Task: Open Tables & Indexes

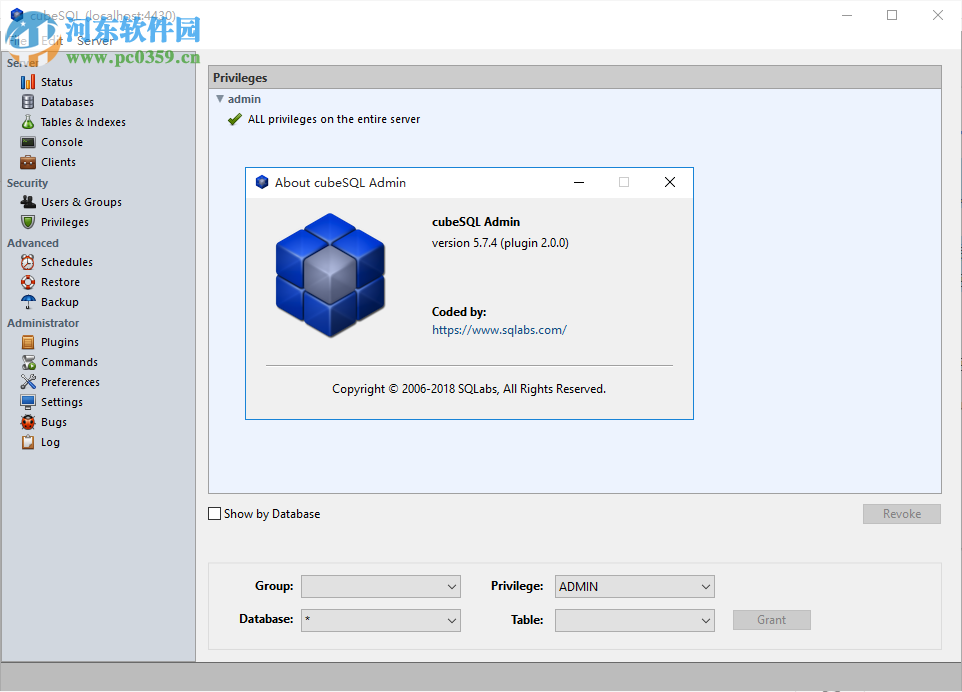Action: (x=85, y=121)
